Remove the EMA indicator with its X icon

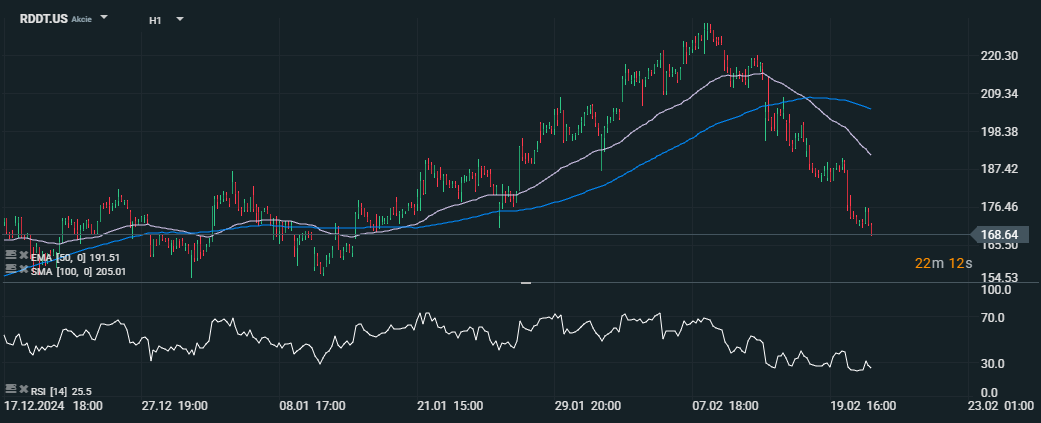click(x=23, y=256)
